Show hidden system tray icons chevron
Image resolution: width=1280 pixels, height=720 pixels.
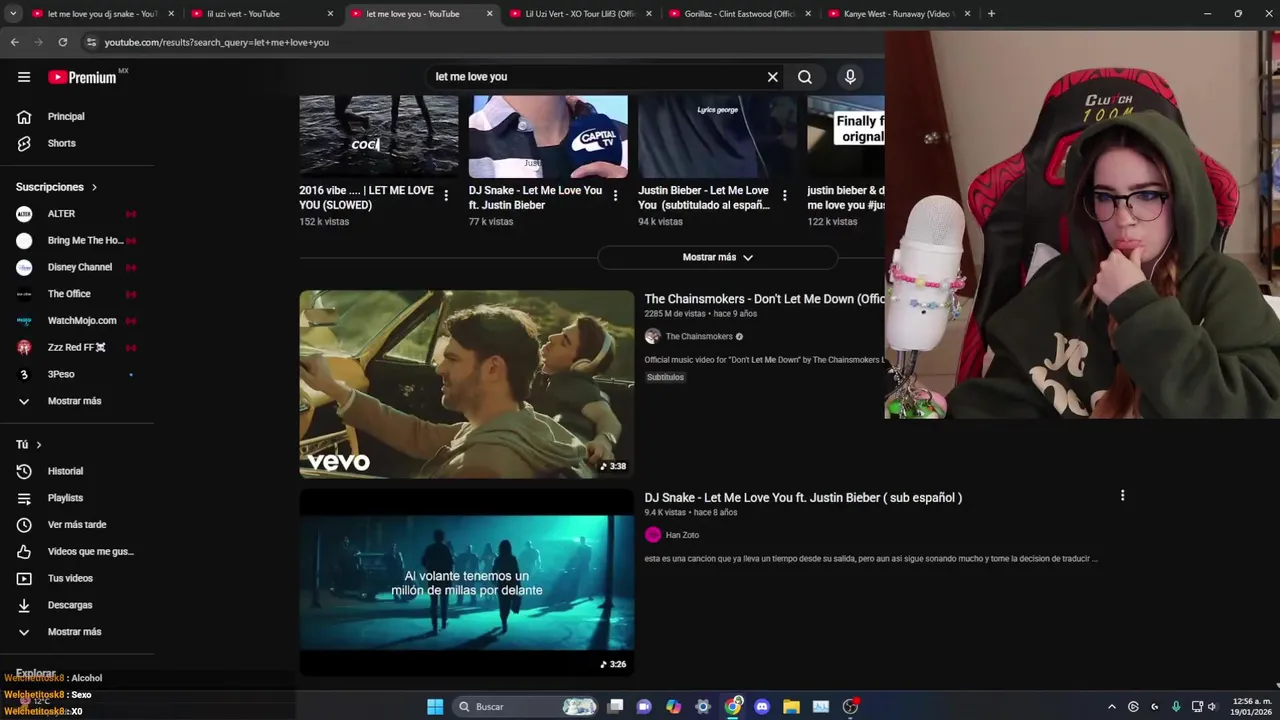click(1111, 707)
